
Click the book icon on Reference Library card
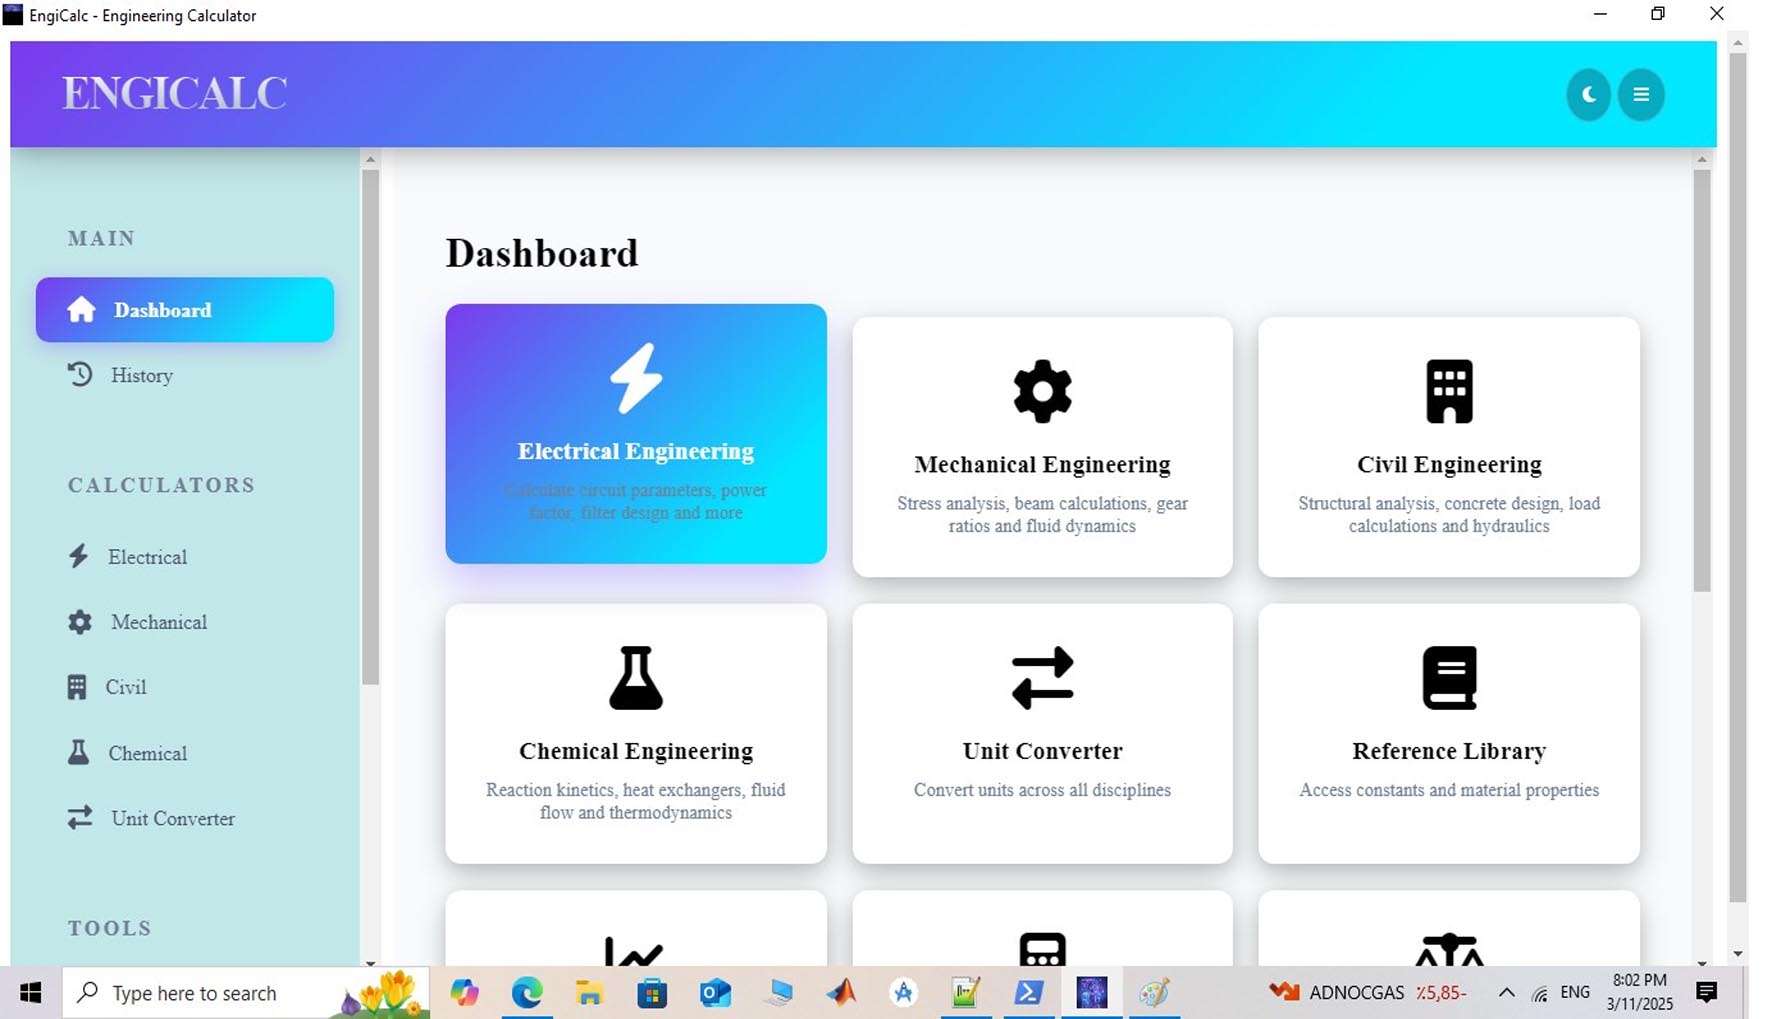[1449, 678]
